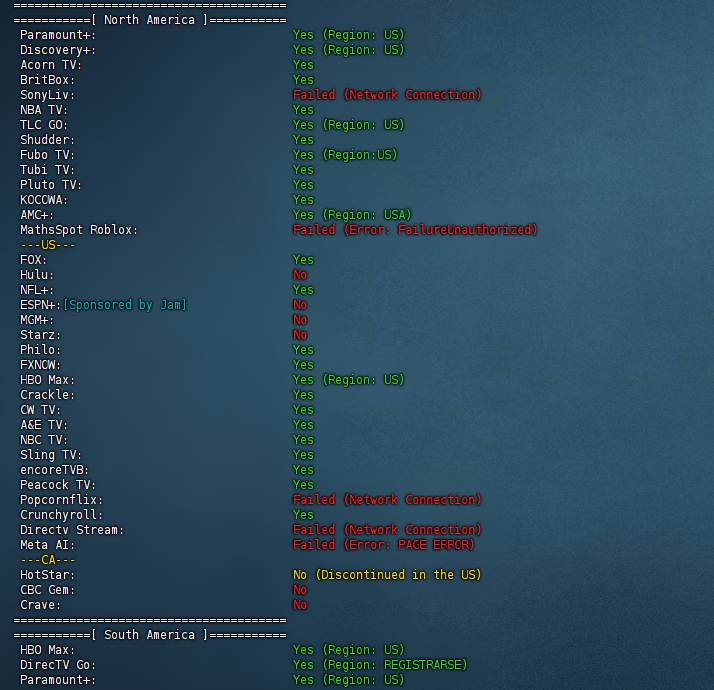Viewport: 714px width, 690px height.
Task: Select FOX's green Yes result
Action: pyautogui.click(x=303, y=260)
